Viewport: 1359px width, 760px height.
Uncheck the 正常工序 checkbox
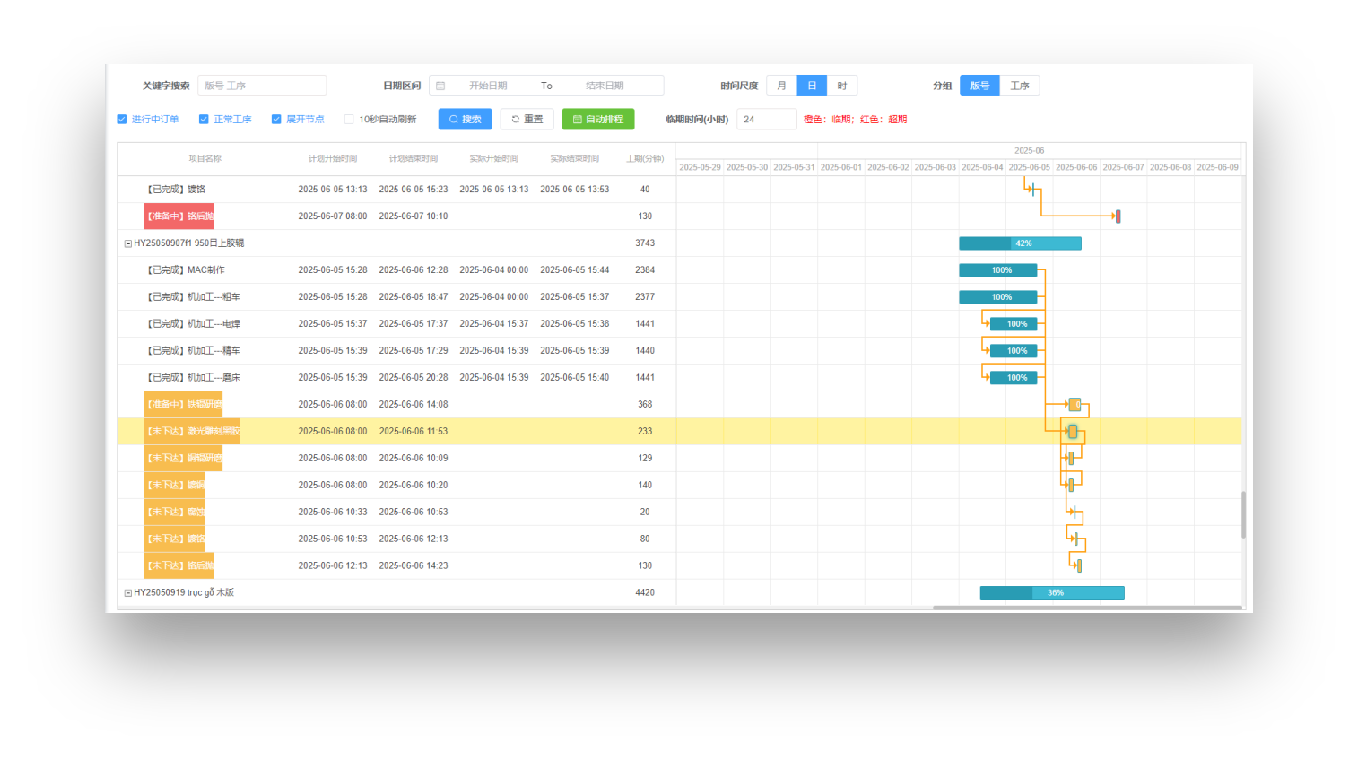pyautogui.click(x=204, y=119)
